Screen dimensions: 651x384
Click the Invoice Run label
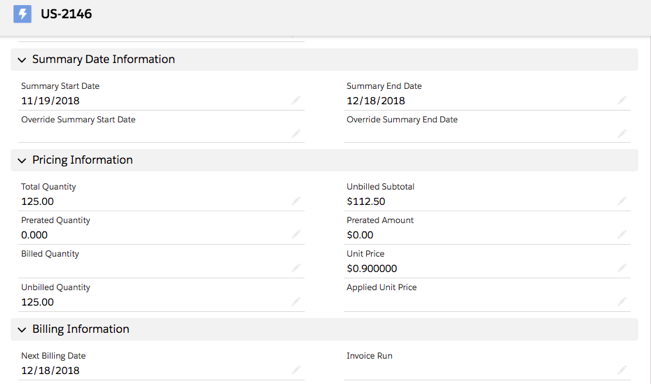[x=370, y=356]
